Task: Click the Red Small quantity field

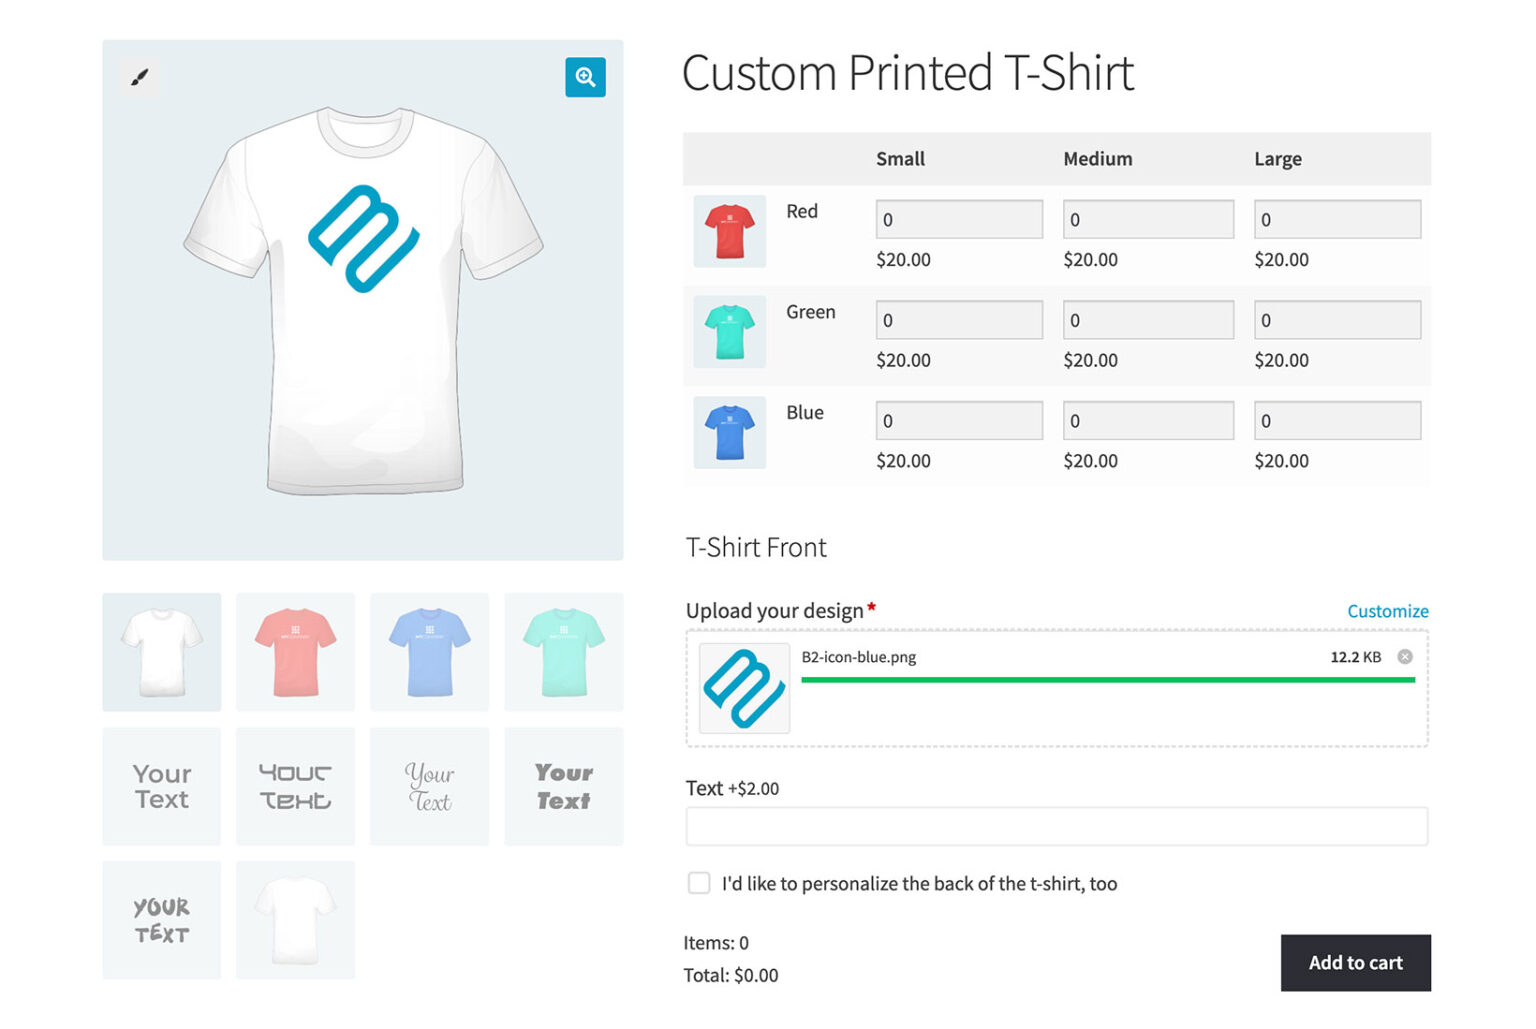Action: 959,219
